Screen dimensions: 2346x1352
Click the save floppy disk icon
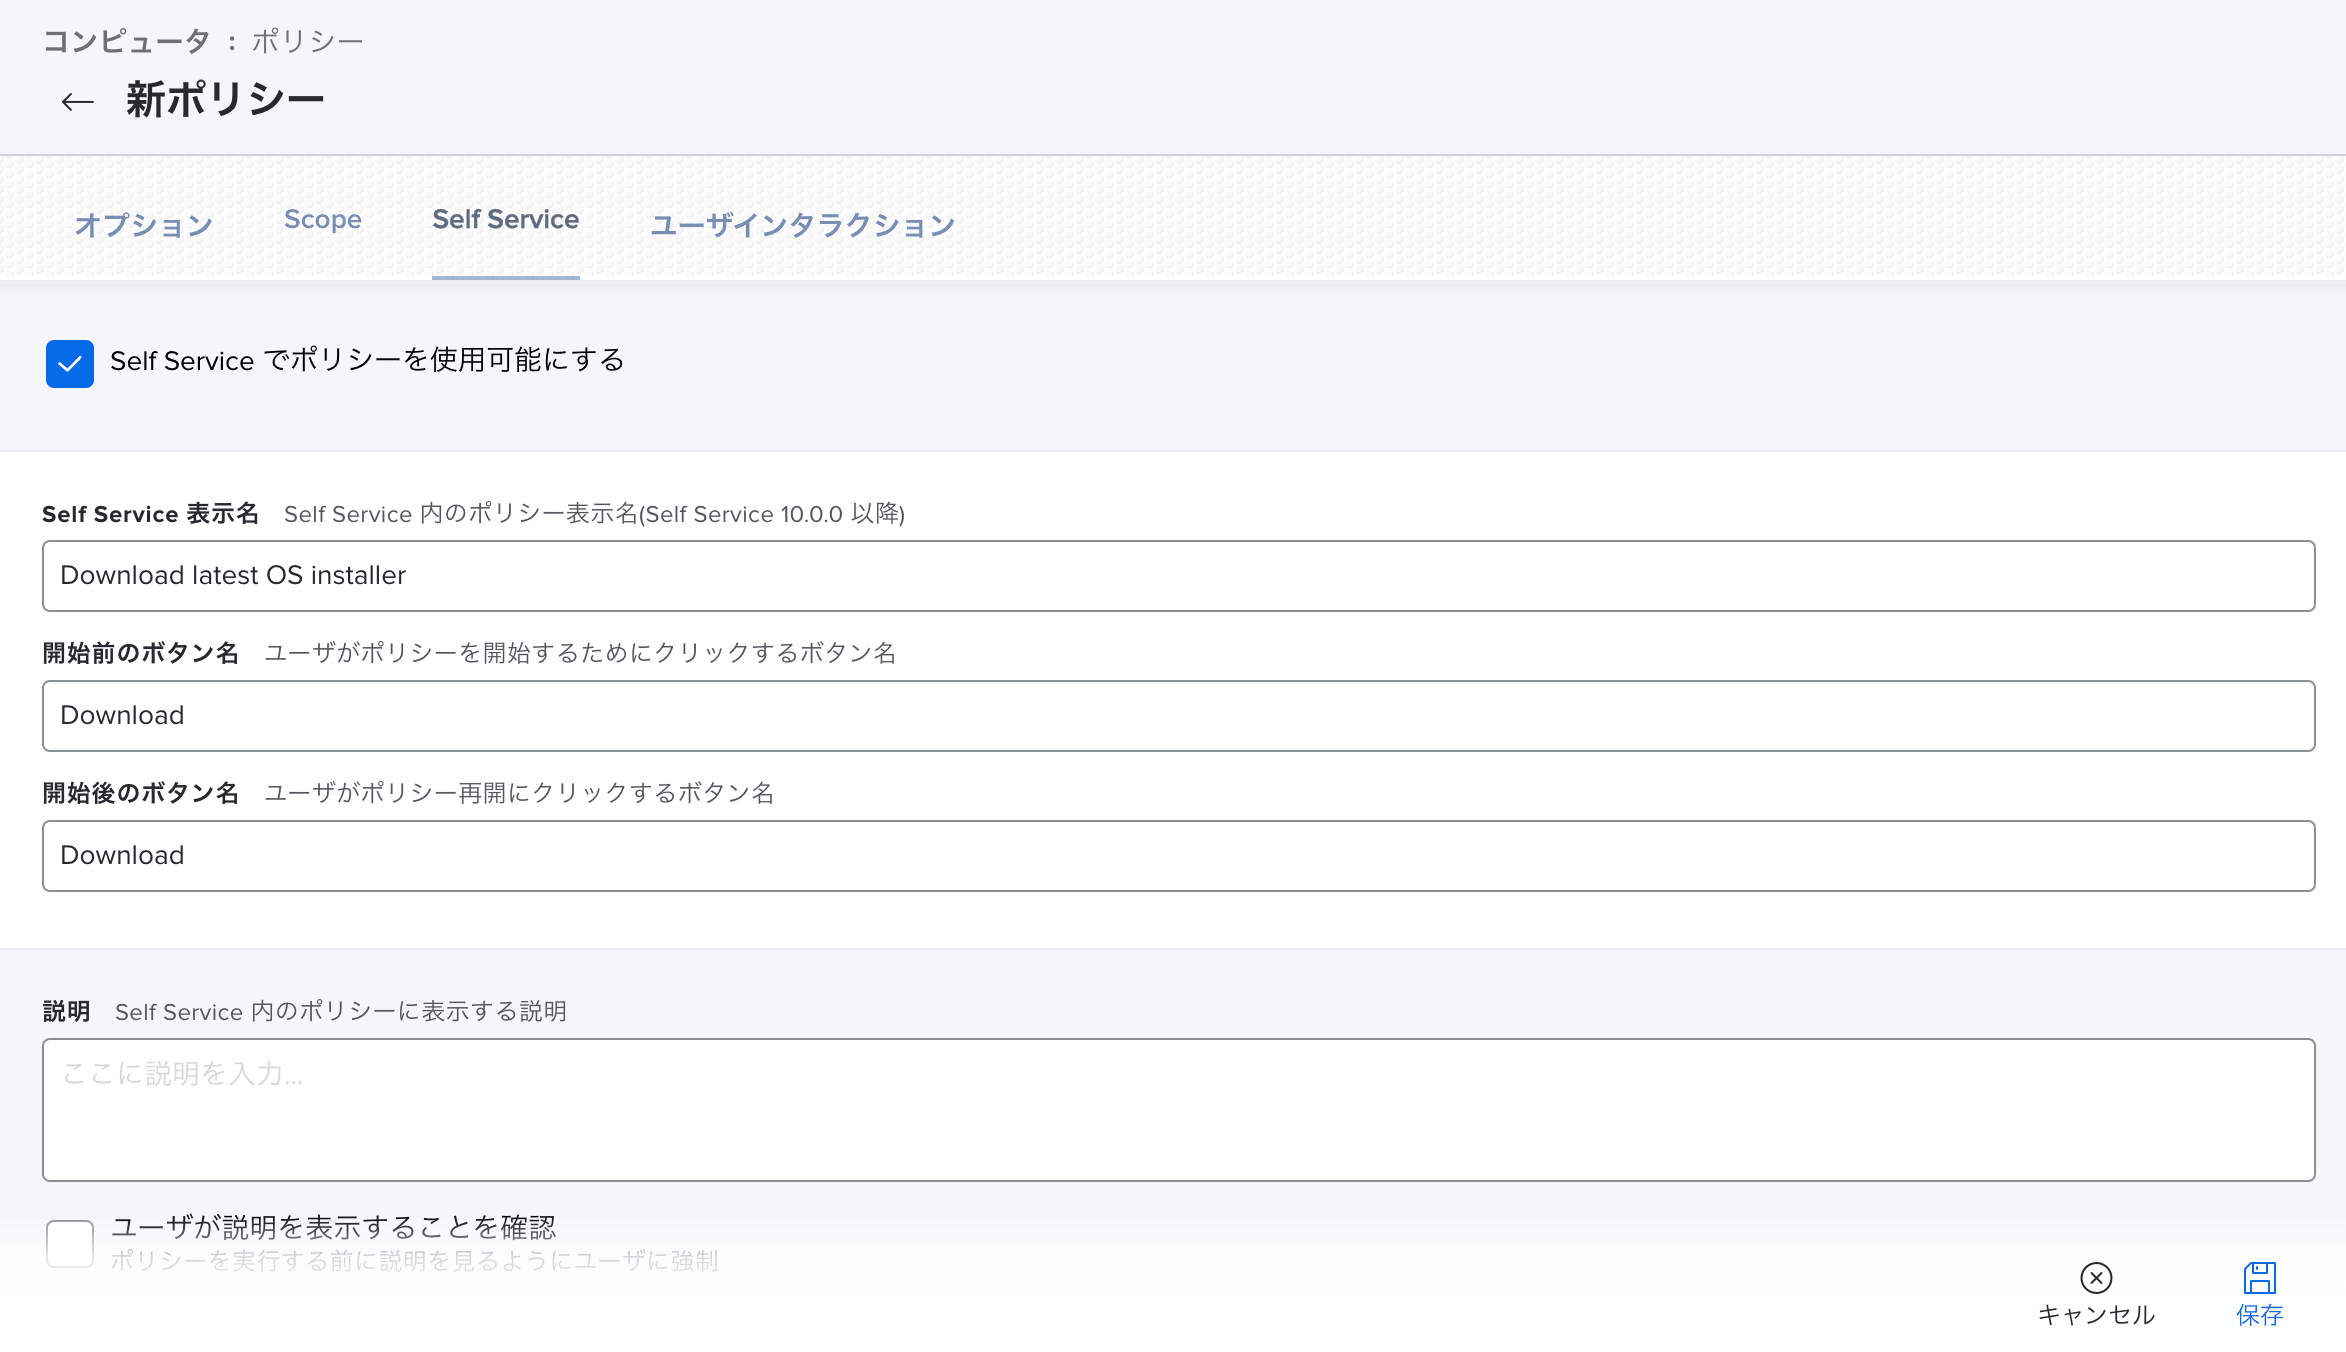(x=2259, y=1277)
